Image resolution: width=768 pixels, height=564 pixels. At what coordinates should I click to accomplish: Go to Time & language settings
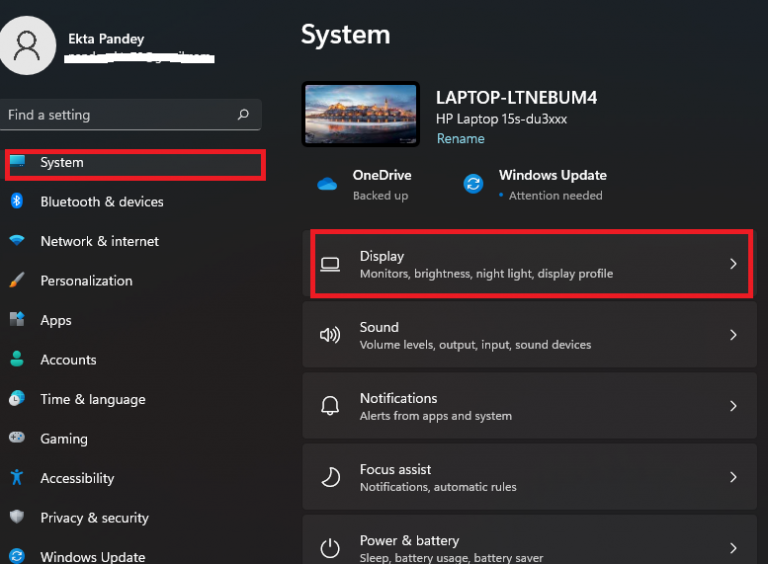92,399
